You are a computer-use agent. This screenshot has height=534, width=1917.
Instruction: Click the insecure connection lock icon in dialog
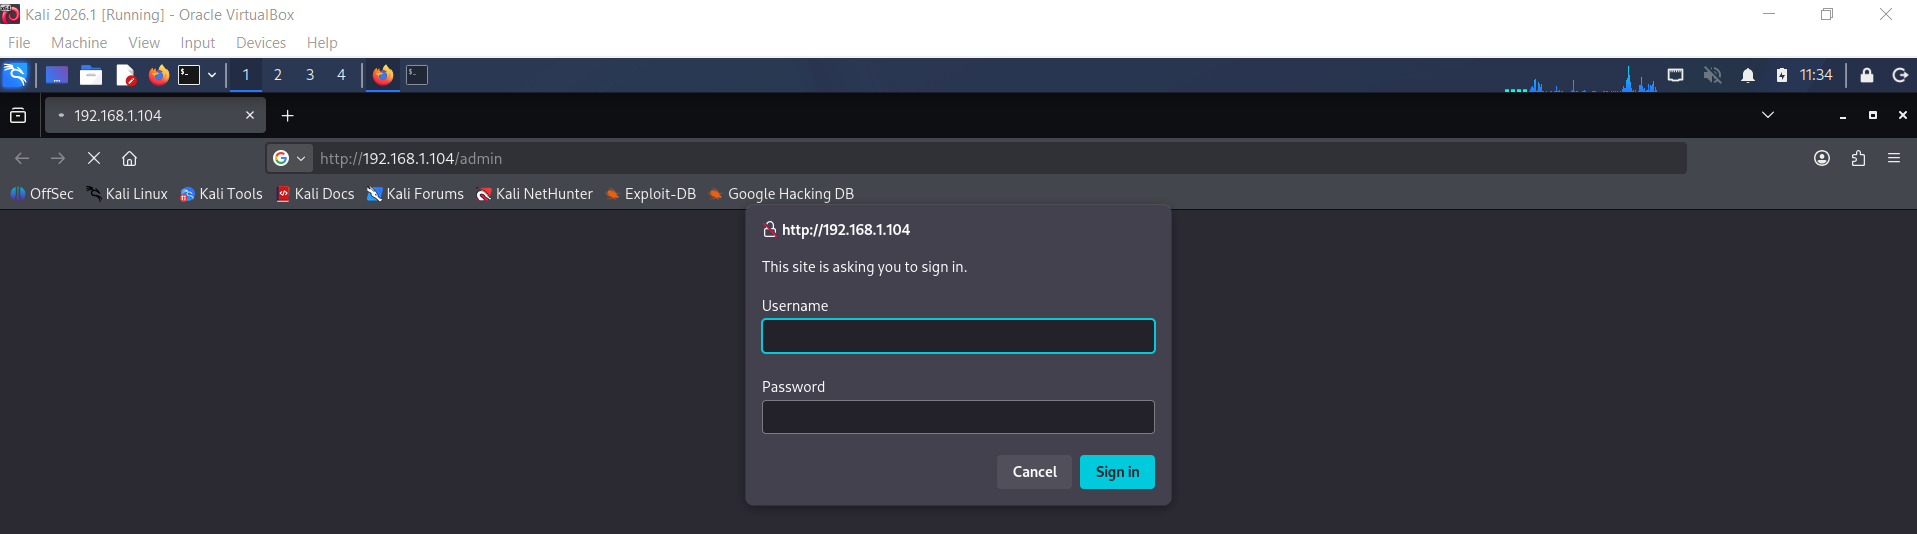click(770, 230)
